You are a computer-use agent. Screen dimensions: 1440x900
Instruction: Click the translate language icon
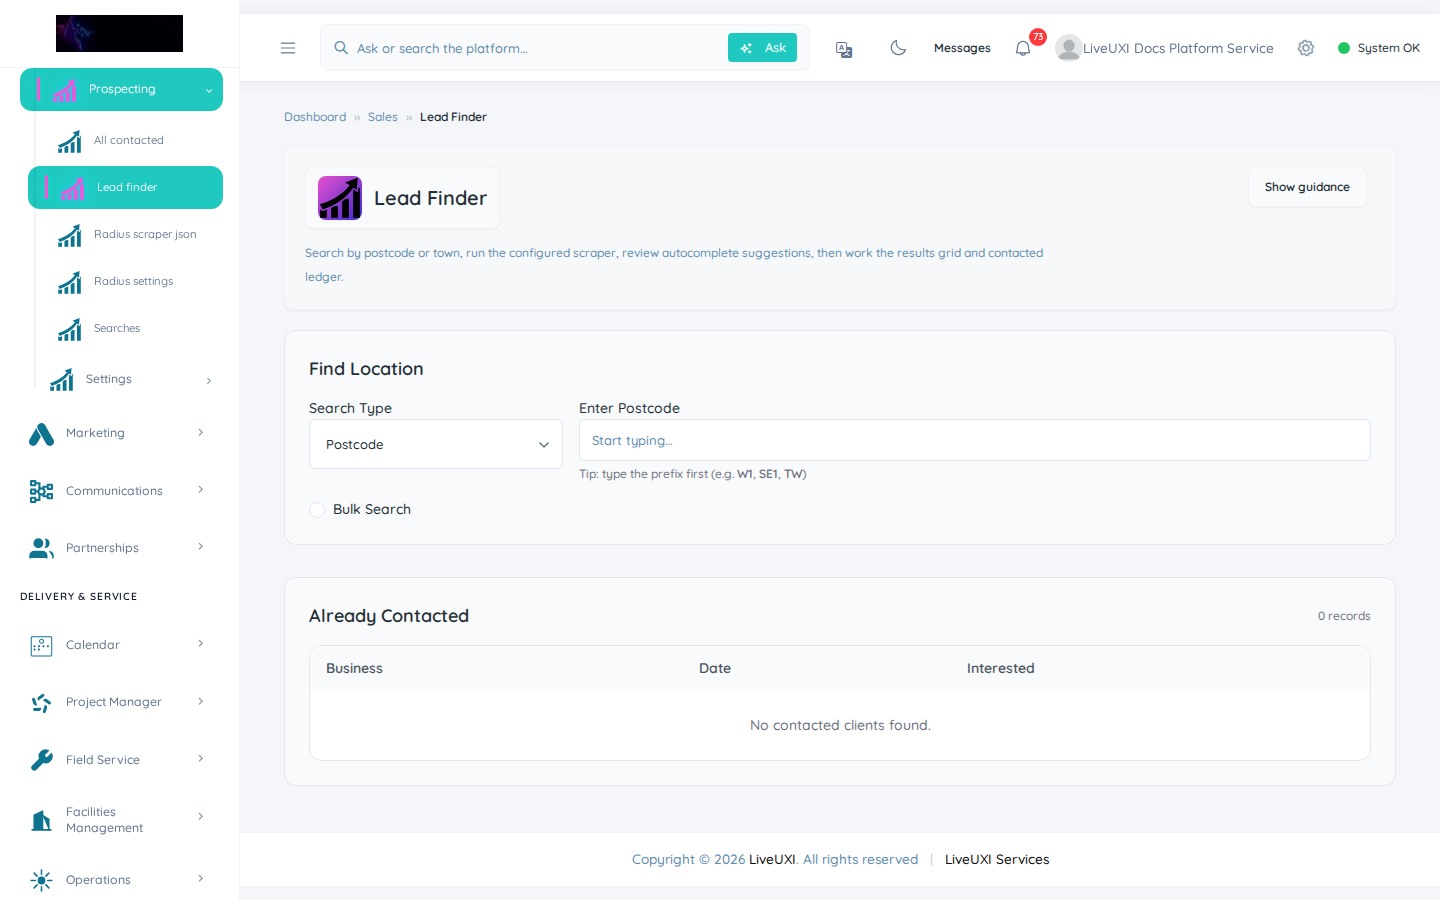(x=844, y=49)
